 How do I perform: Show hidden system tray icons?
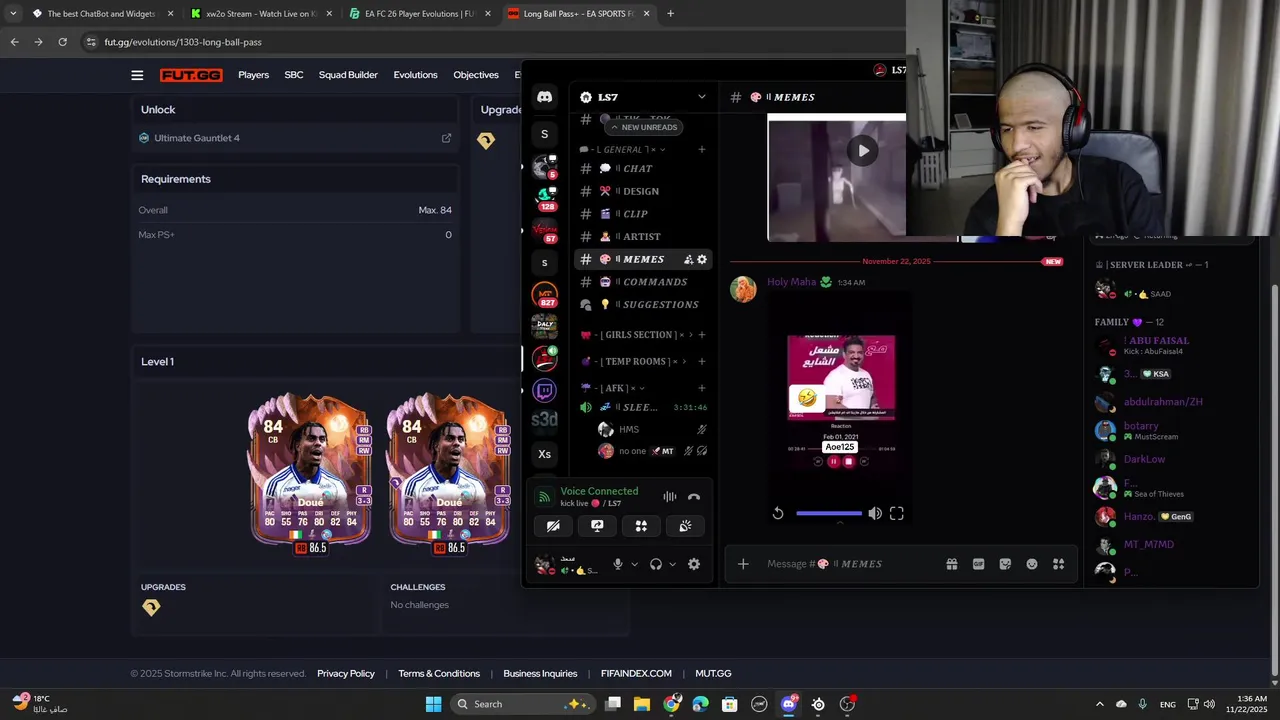pyautogui.click(x=1100, y=704)
